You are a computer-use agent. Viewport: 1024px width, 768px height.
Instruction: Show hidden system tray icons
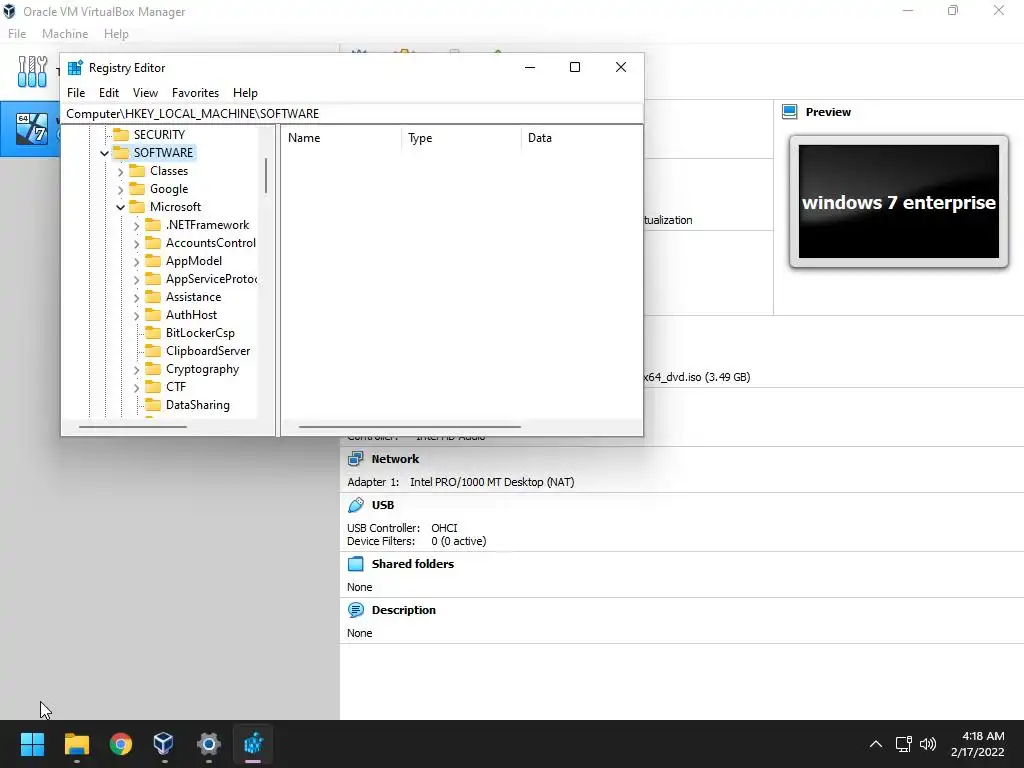coord(876,744)
